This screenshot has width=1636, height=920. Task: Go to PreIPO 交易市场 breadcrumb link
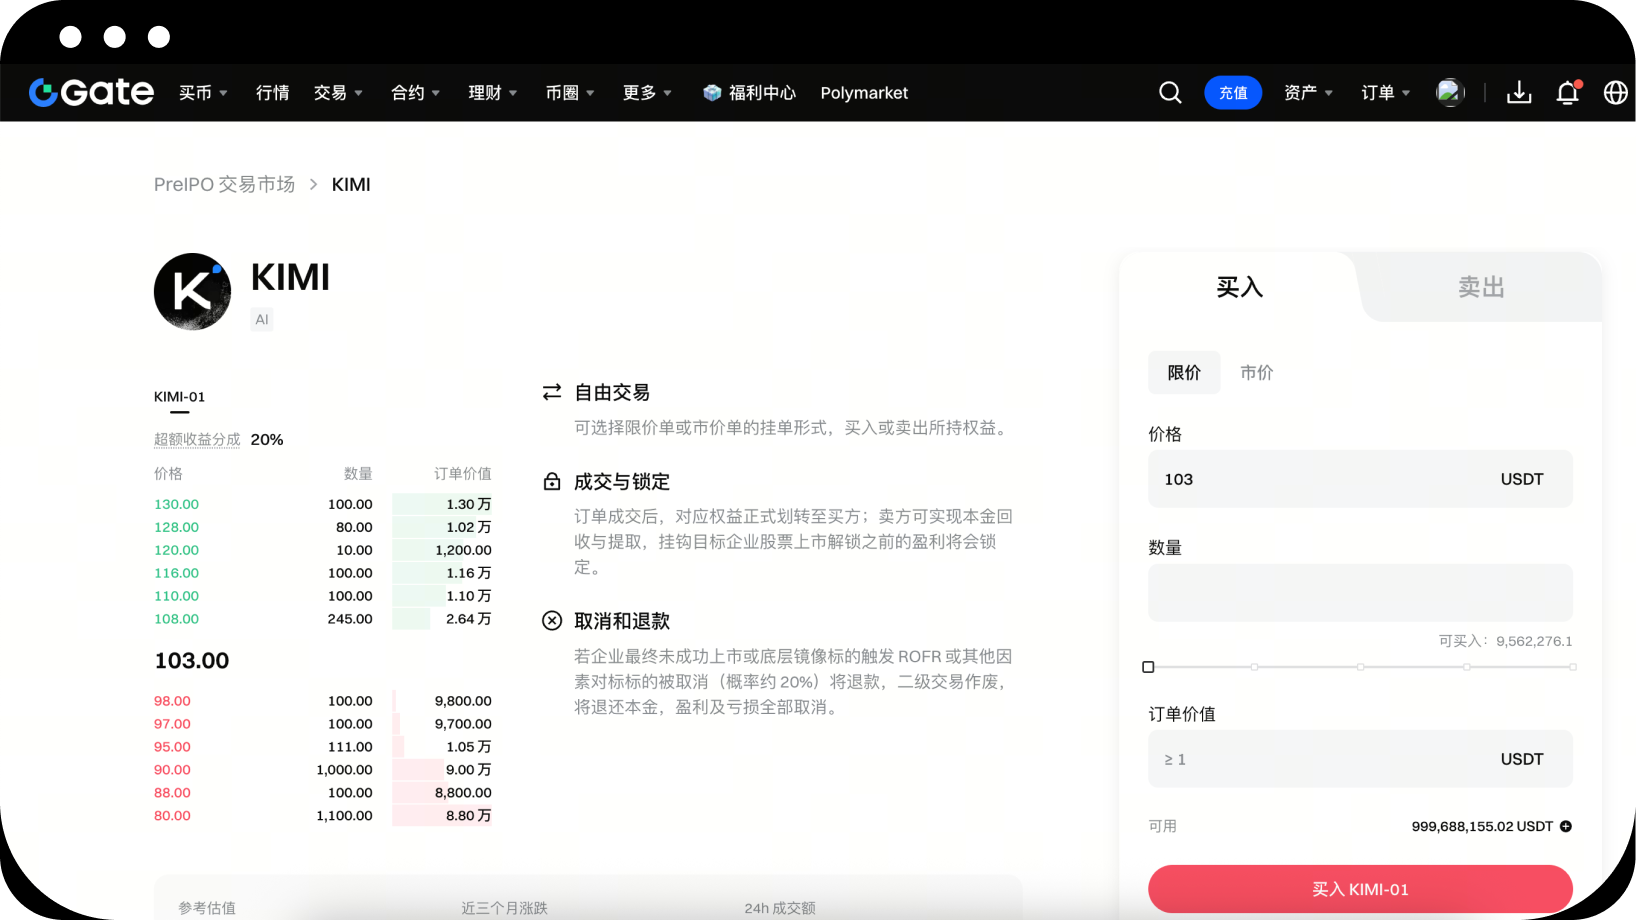224,184
